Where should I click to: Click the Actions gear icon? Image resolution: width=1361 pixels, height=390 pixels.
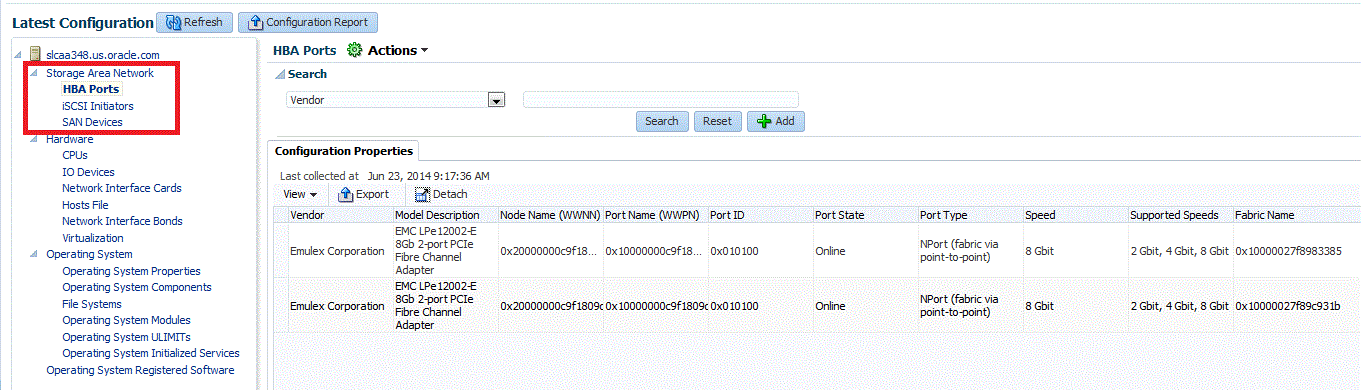pyautogui.click(x=354, y=50)
